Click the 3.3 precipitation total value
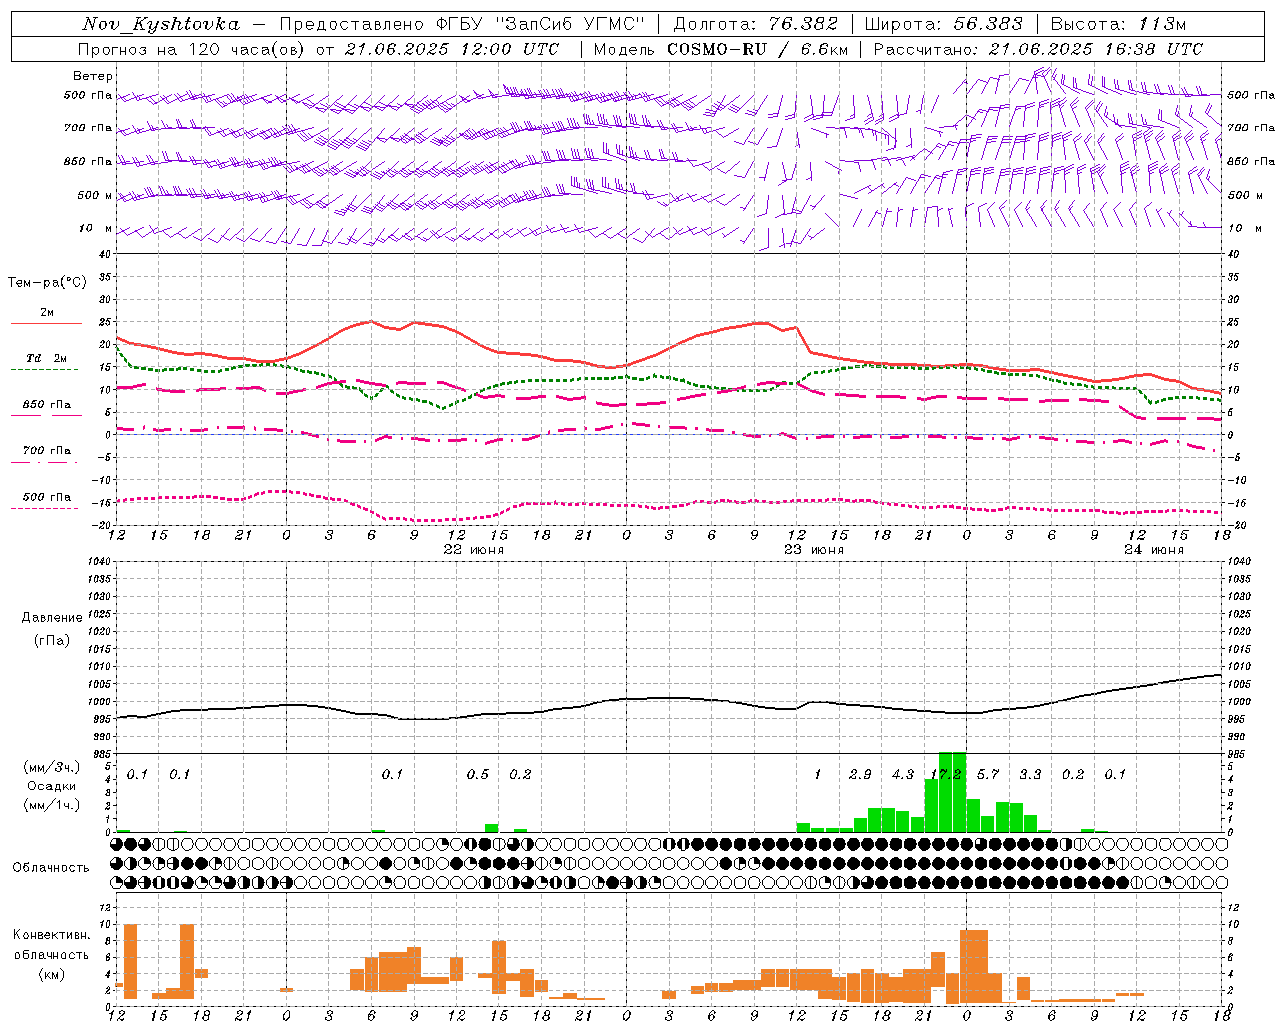The image size is (1280, 1024). [x=1030, y=775]
